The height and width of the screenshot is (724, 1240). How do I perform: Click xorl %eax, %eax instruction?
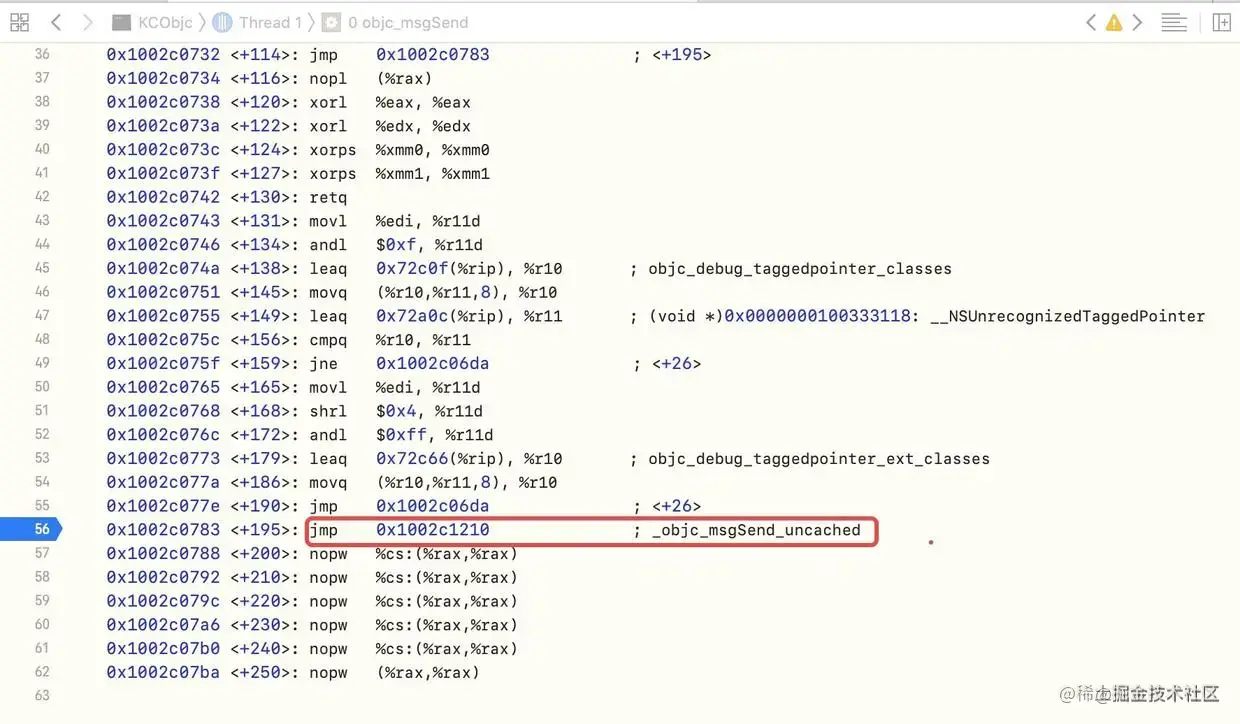(390, 102)
